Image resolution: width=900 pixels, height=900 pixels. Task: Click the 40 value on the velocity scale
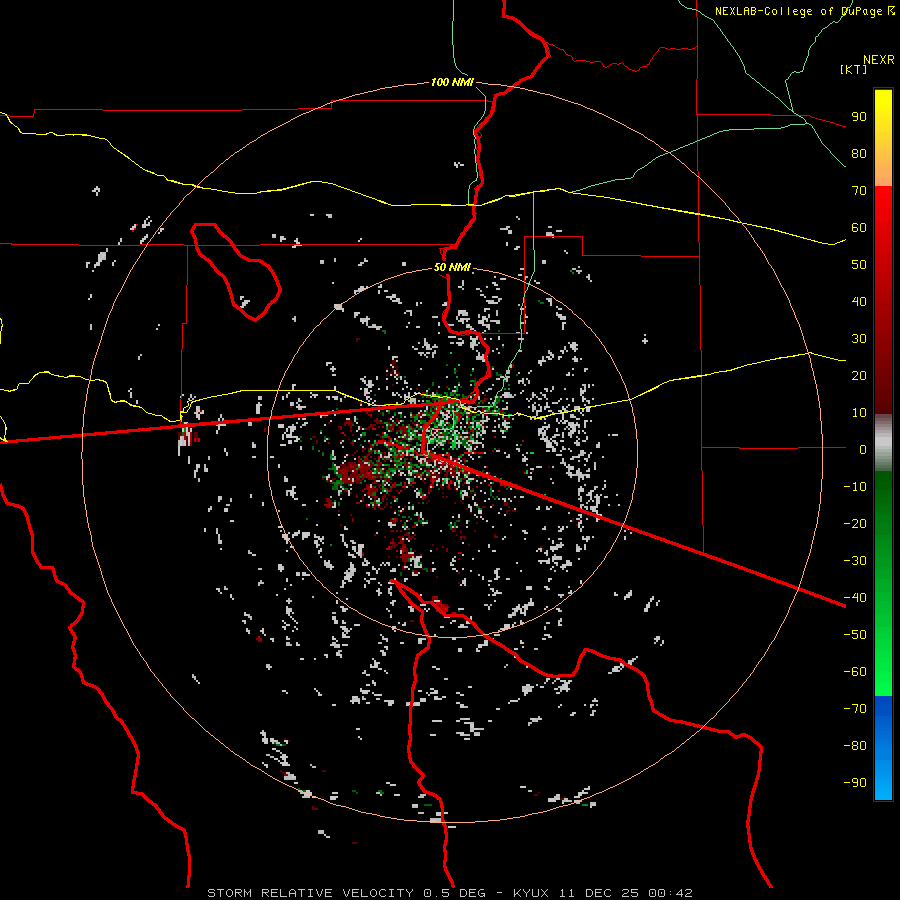[859, 301]
